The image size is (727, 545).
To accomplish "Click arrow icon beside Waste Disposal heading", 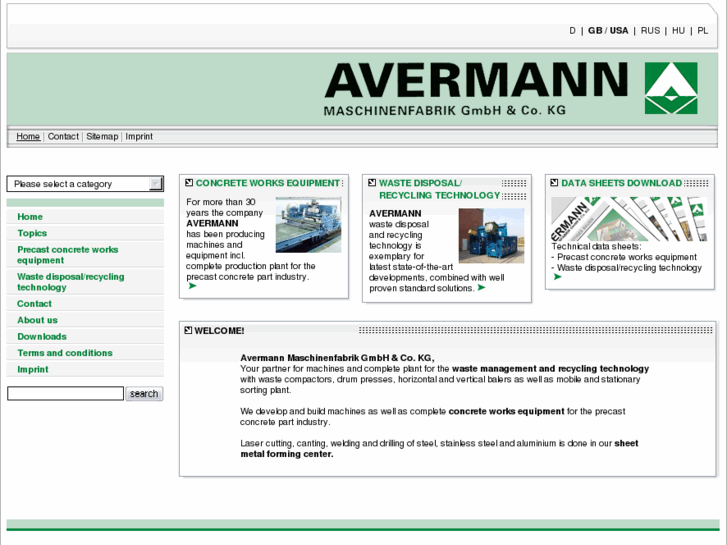I will [x=372, y=183].
